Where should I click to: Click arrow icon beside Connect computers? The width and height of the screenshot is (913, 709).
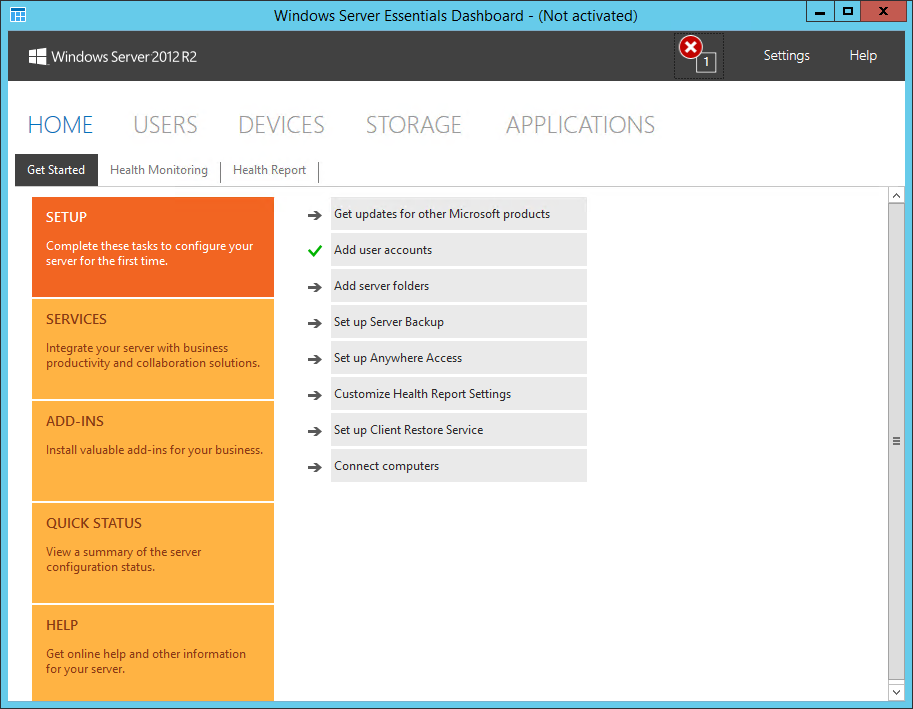click(314, 467)
